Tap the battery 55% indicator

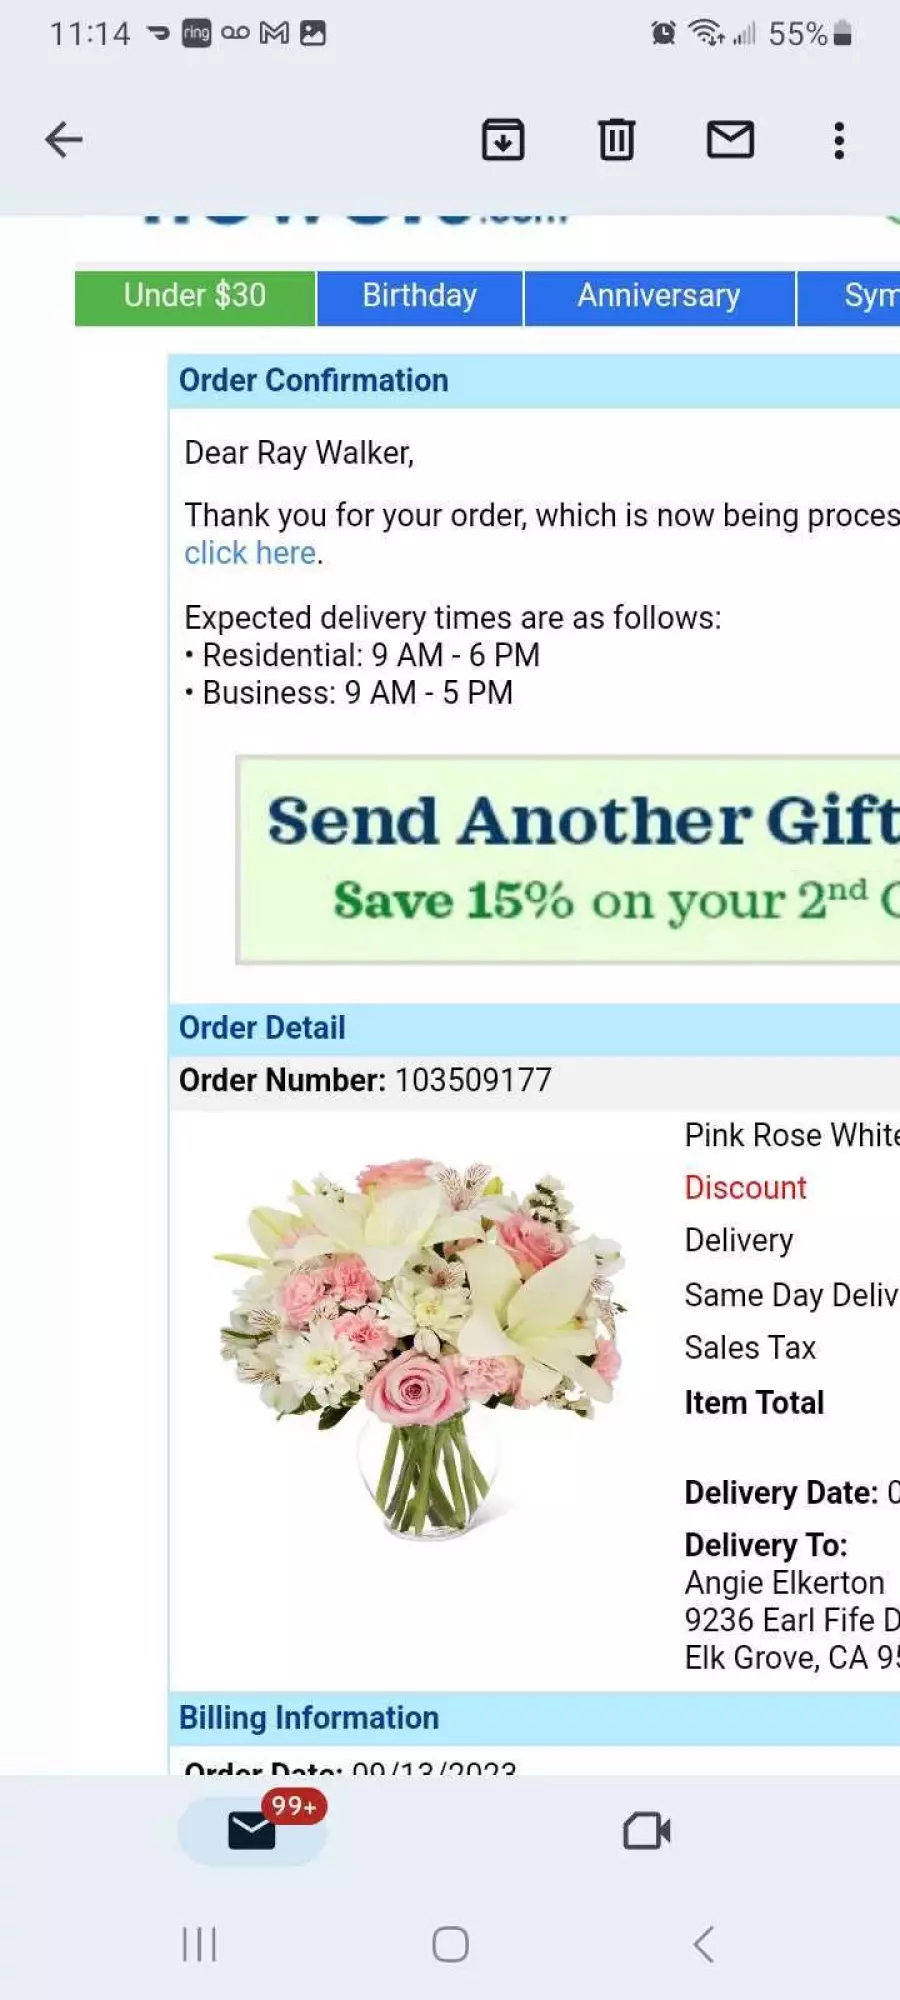coord(810,34)
